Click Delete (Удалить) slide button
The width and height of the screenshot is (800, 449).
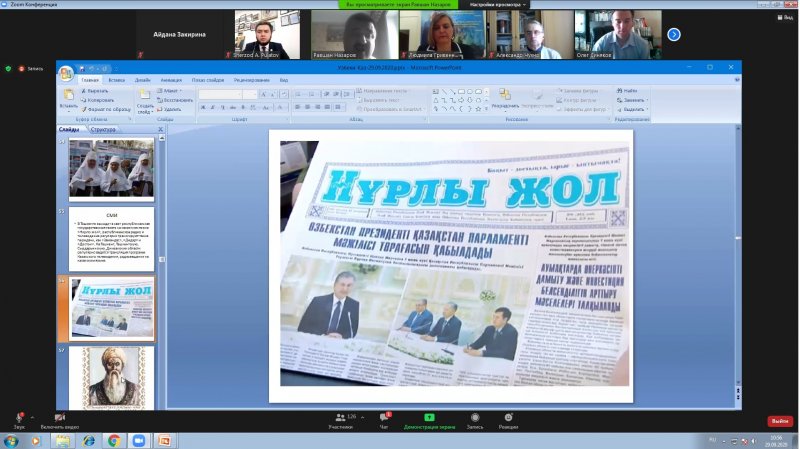point(169,109)
